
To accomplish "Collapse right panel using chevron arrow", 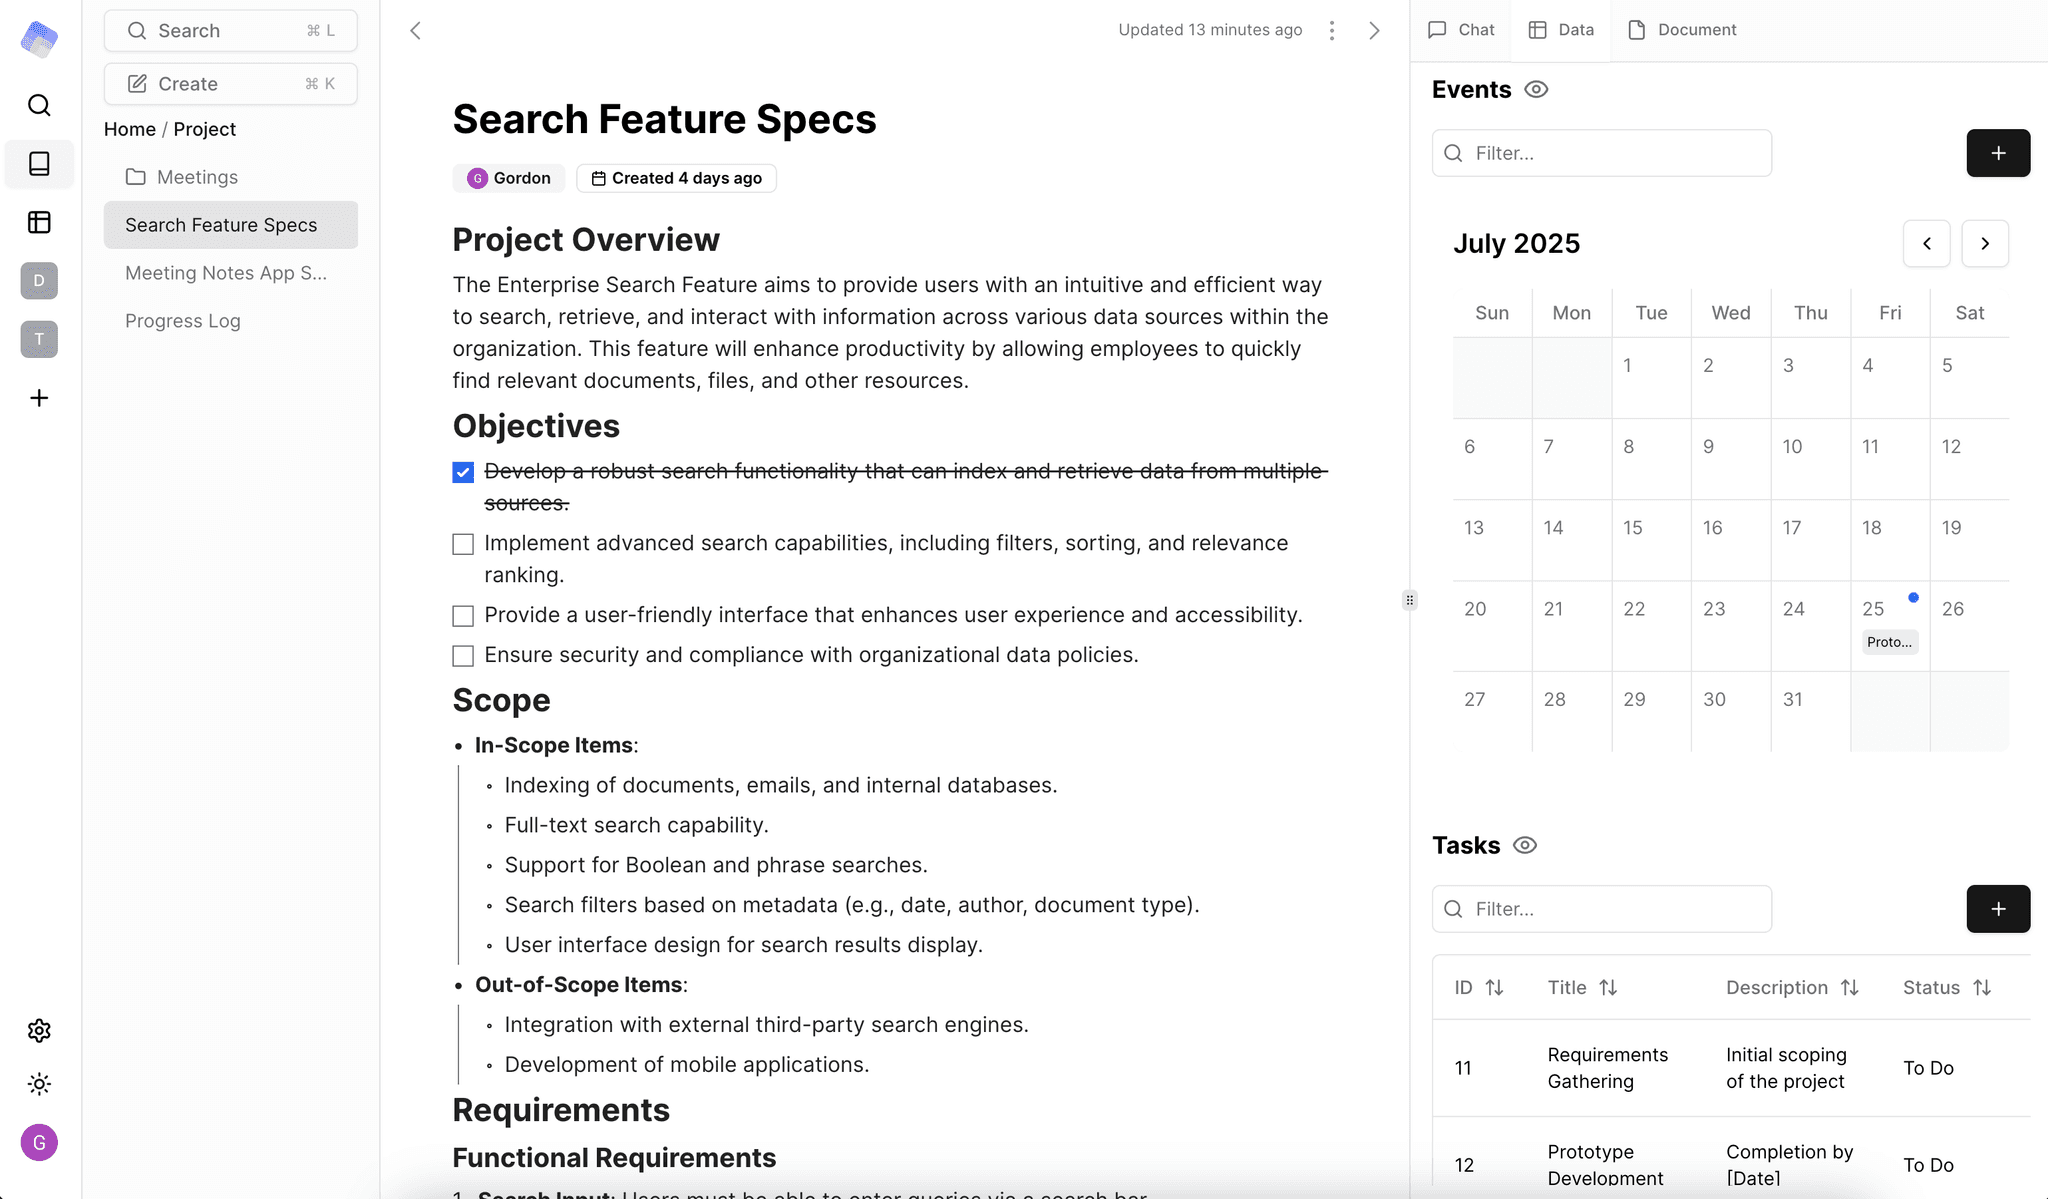I will (1374, 30).
